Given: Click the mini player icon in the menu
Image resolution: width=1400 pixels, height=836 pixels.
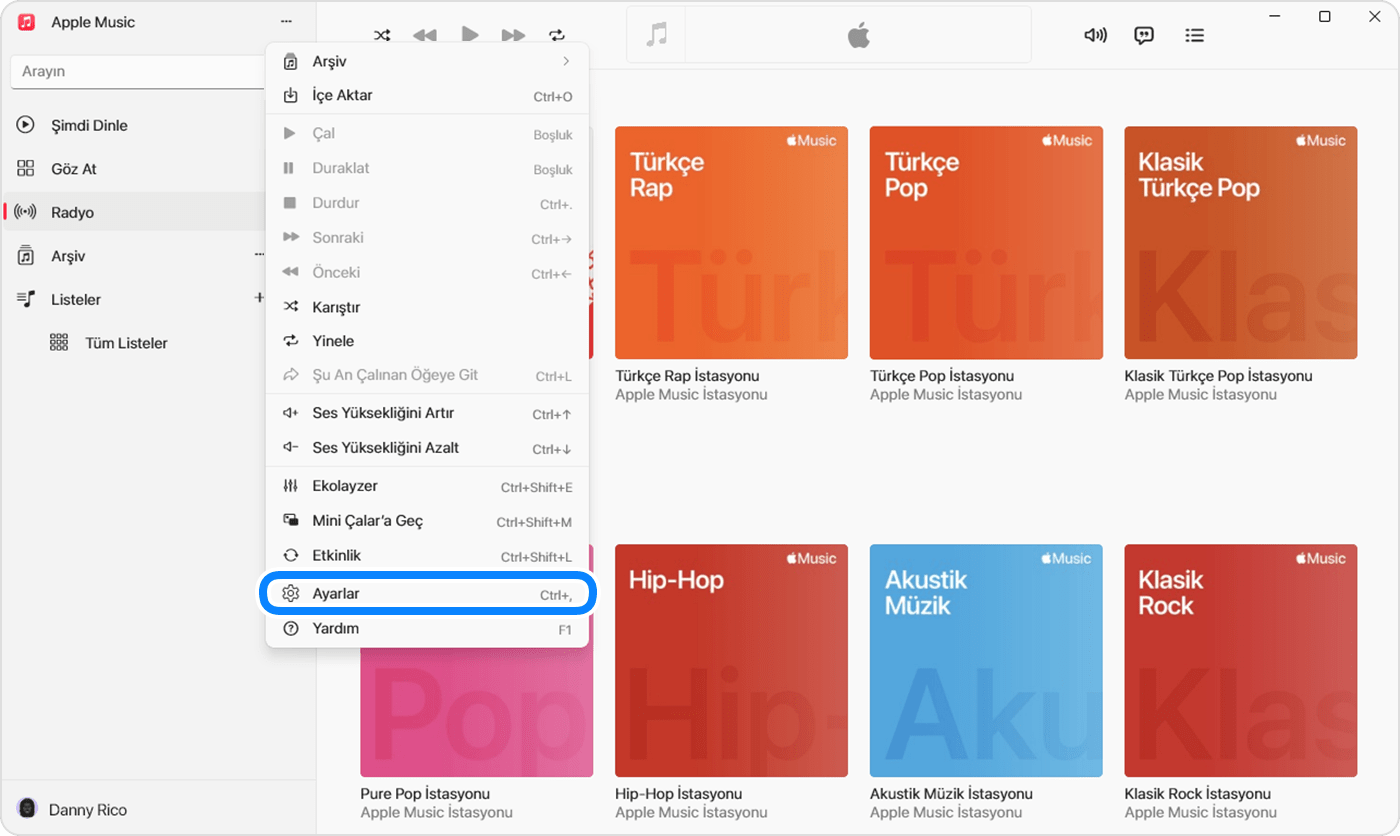Looking at the screenshot, I should tap(291, 521).
